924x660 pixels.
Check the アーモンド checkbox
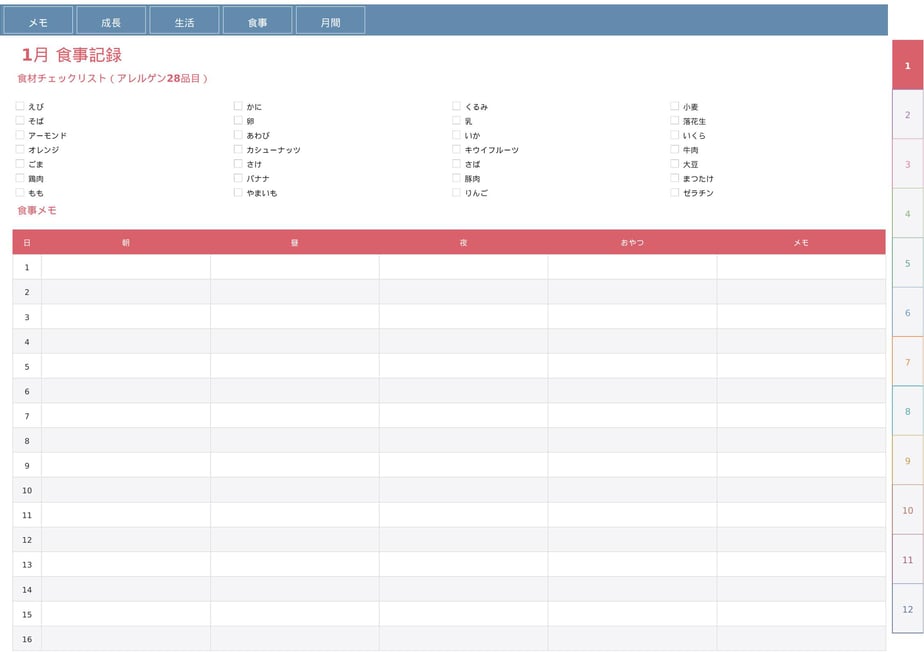pyautogui.click(x=20, y=135)
